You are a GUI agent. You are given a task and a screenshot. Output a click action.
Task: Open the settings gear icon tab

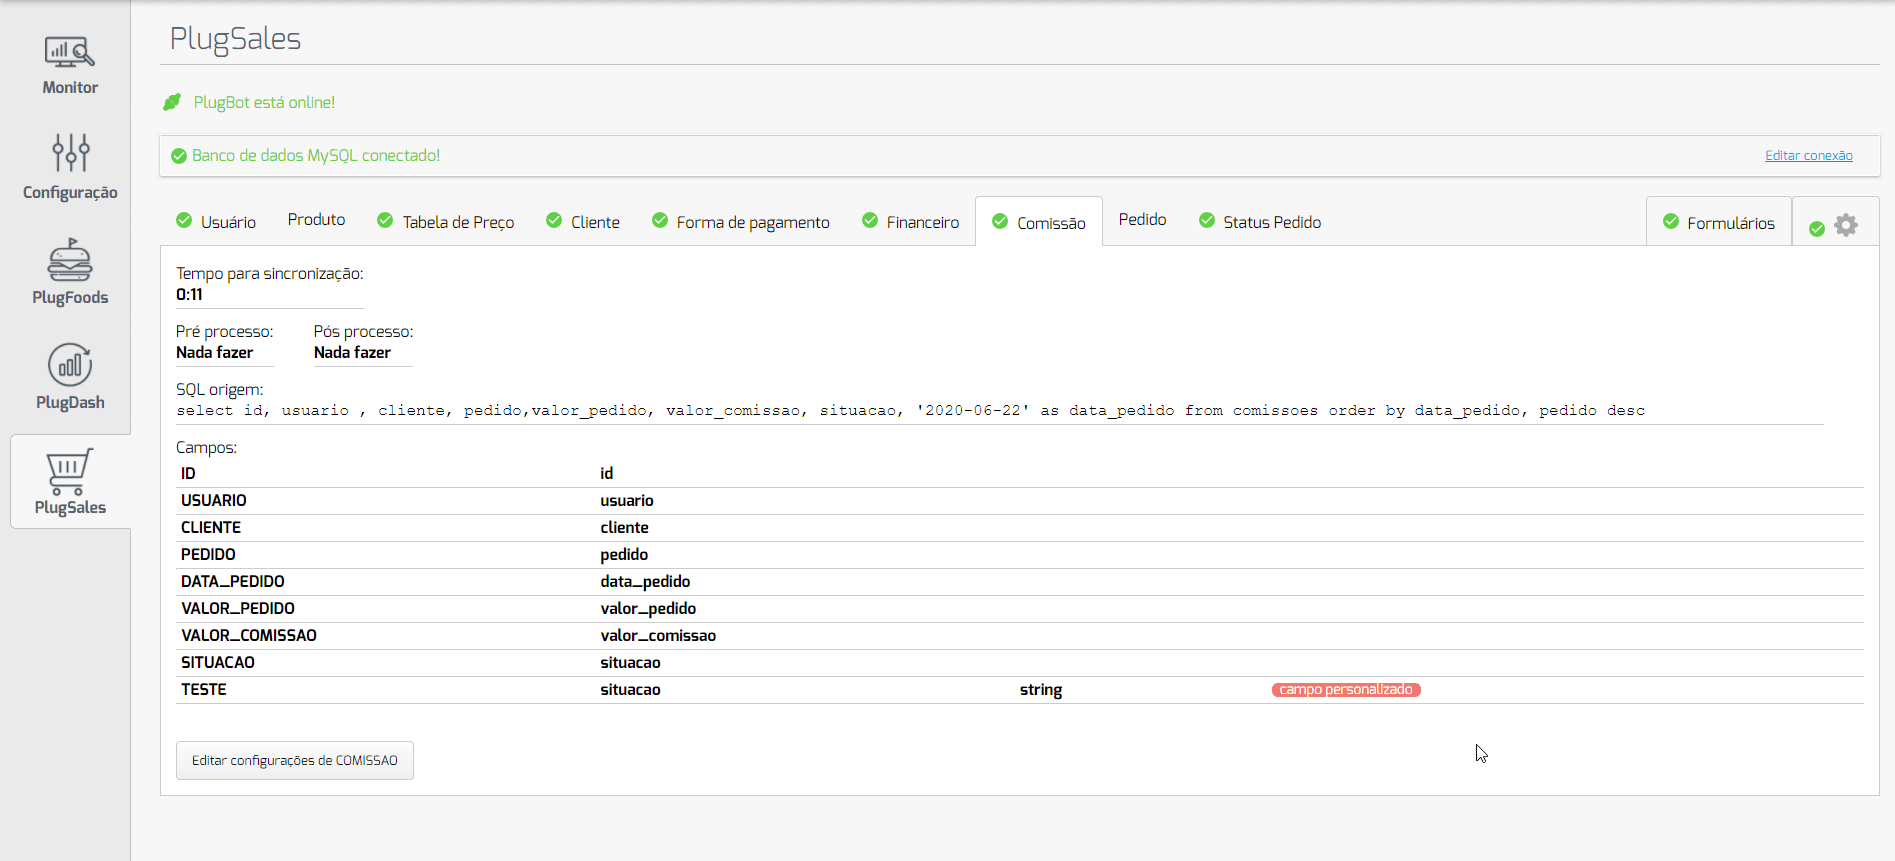(x=1846, y=225)
